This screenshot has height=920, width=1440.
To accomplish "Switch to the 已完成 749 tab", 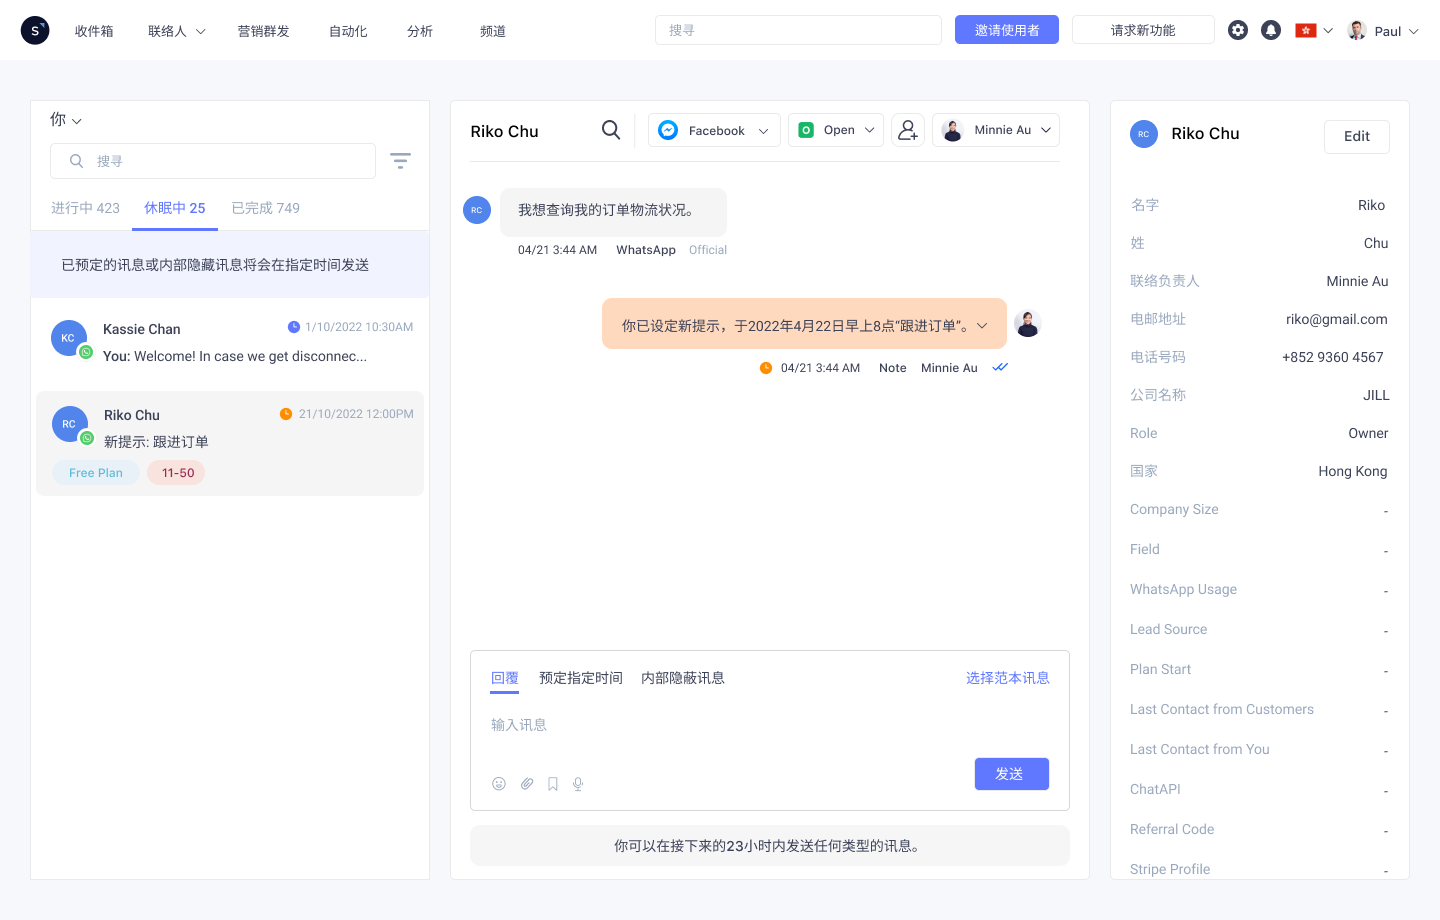I will [265, 208].
